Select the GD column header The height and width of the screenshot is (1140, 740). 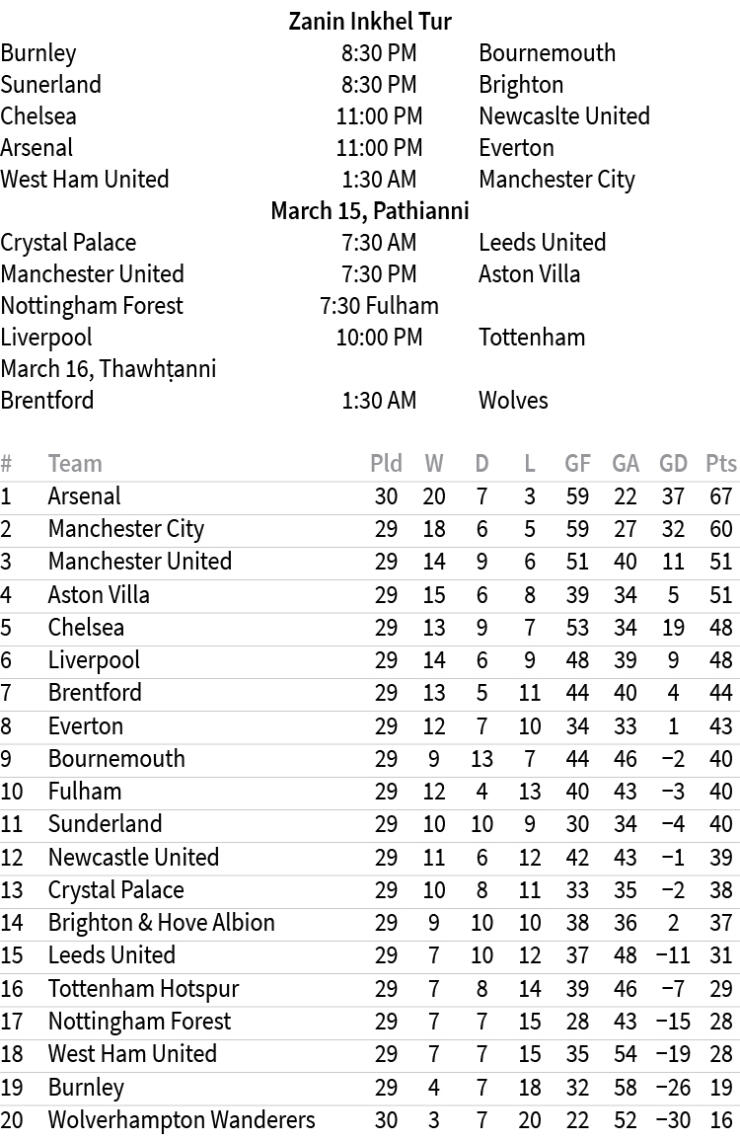(x=672, y=464)
